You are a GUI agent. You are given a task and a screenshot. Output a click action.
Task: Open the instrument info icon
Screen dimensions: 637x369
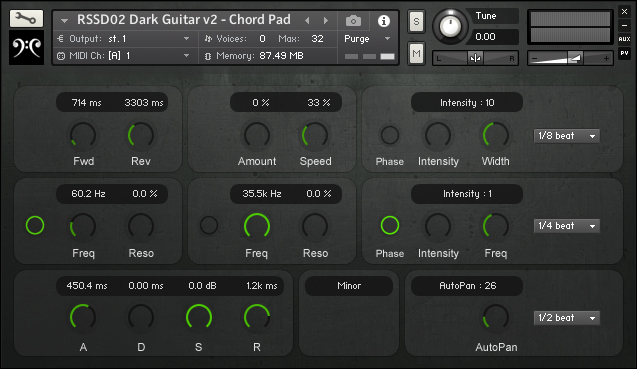[384, 21]
